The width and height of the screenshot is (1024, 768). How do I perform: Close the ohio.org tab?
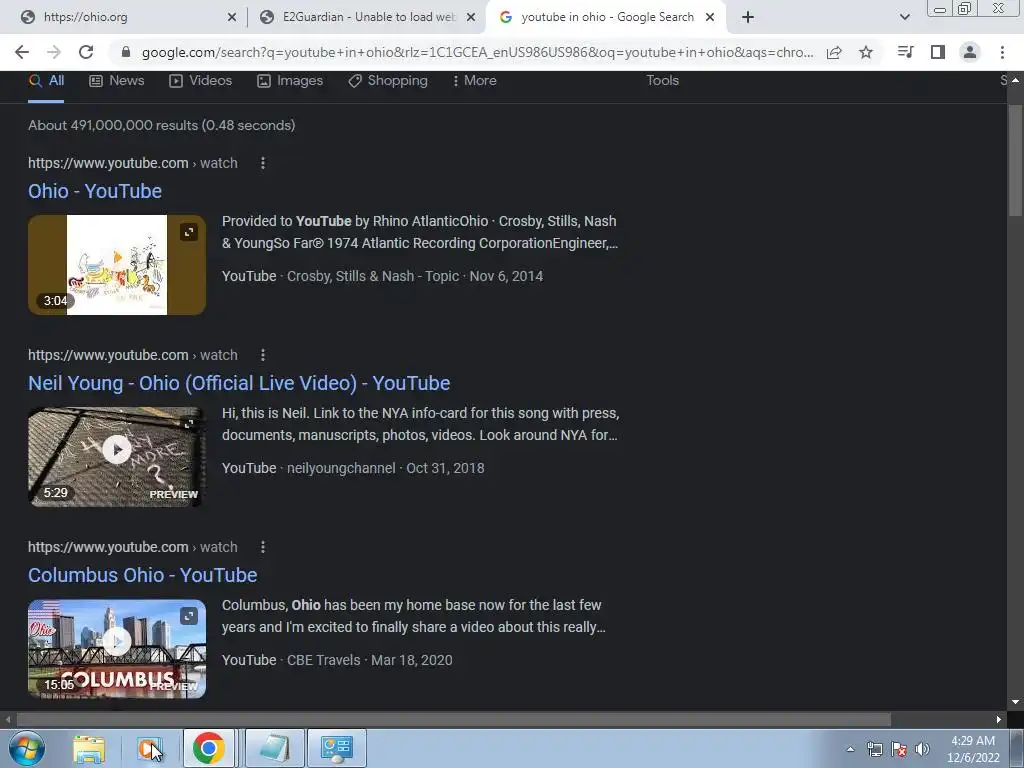232,18
